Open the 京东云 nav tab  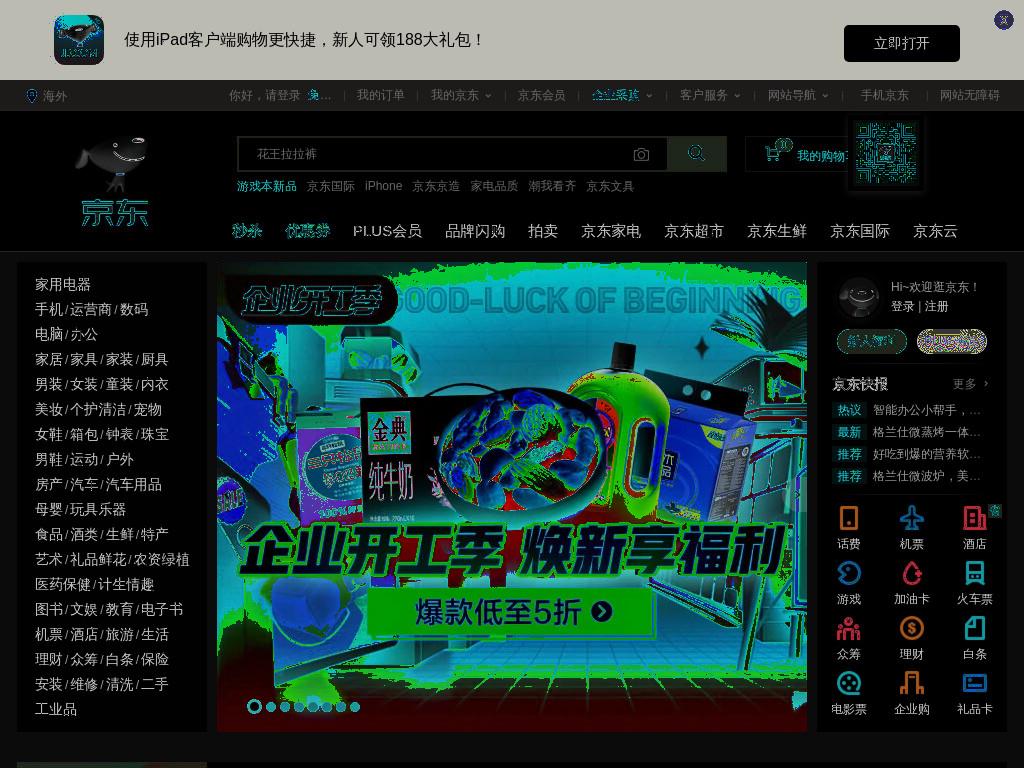click(935, 231)
